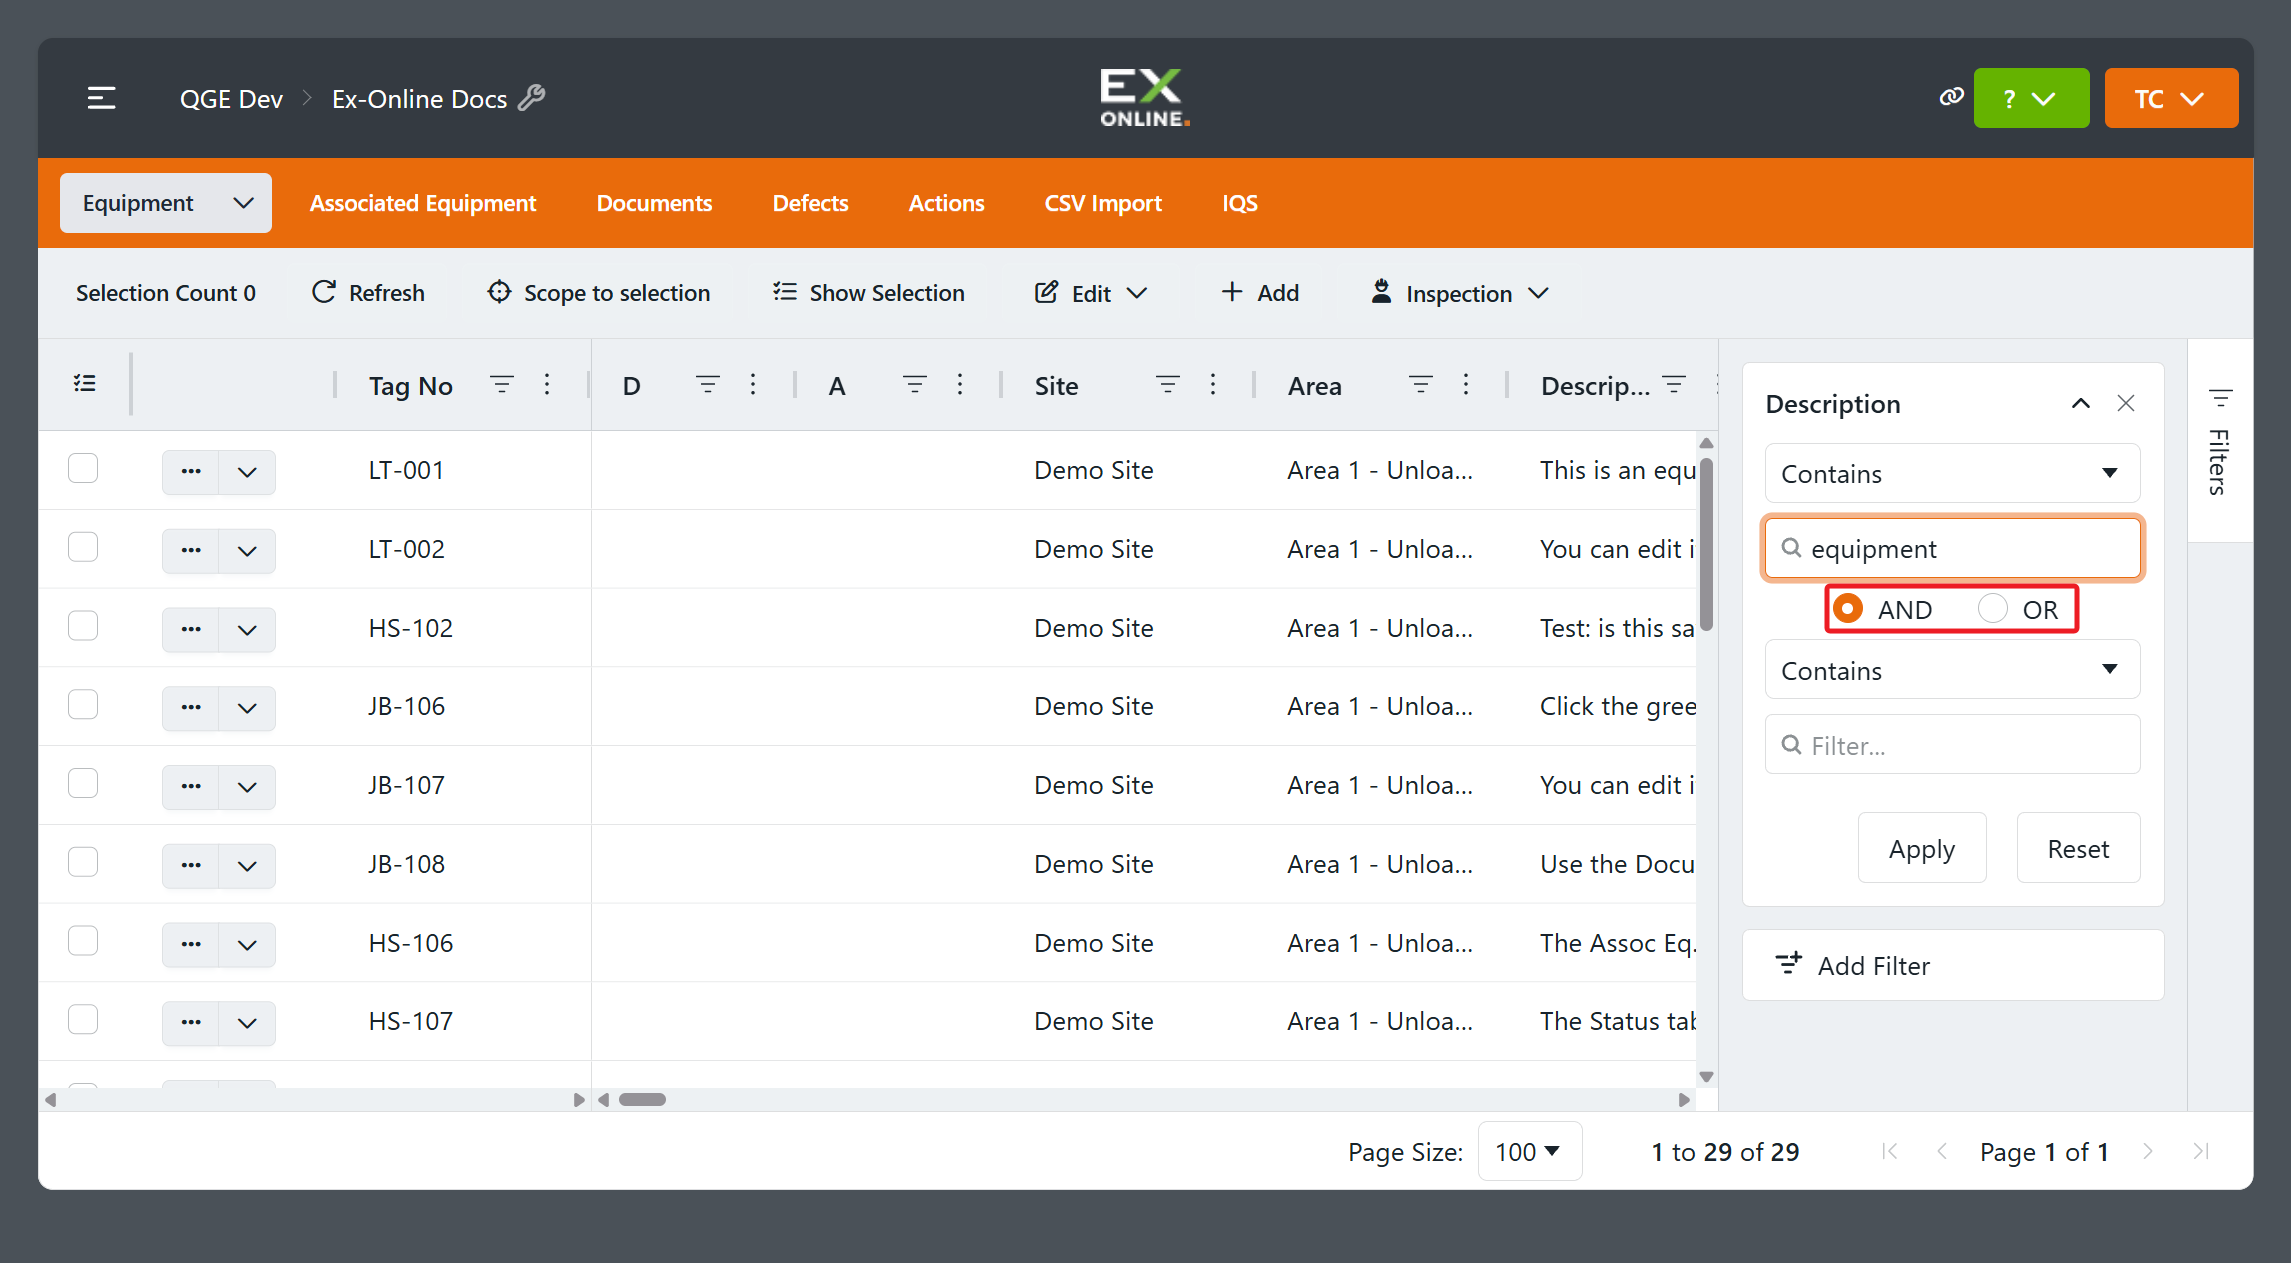Switch to Associated Equipment tab
This screenshot has height=1263, width=2291.
click(x=423, y=203)
